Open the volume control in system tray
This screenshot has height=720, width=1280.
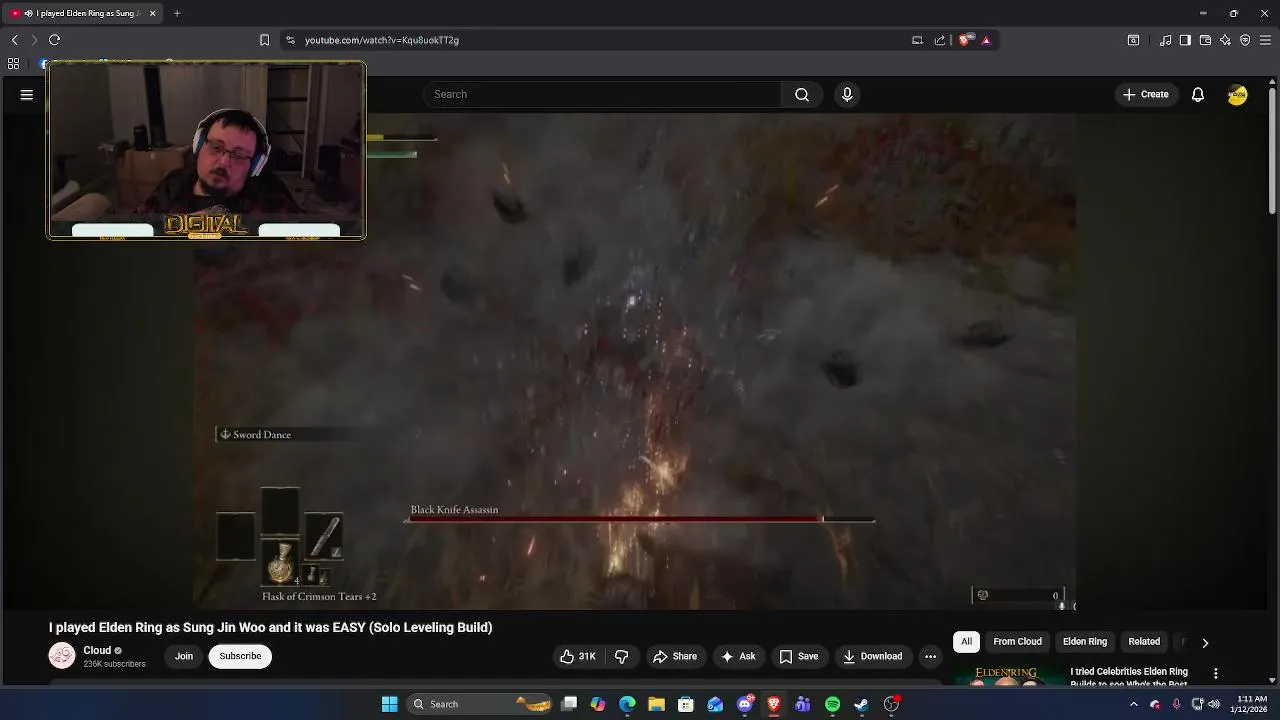coord(1214,704)
